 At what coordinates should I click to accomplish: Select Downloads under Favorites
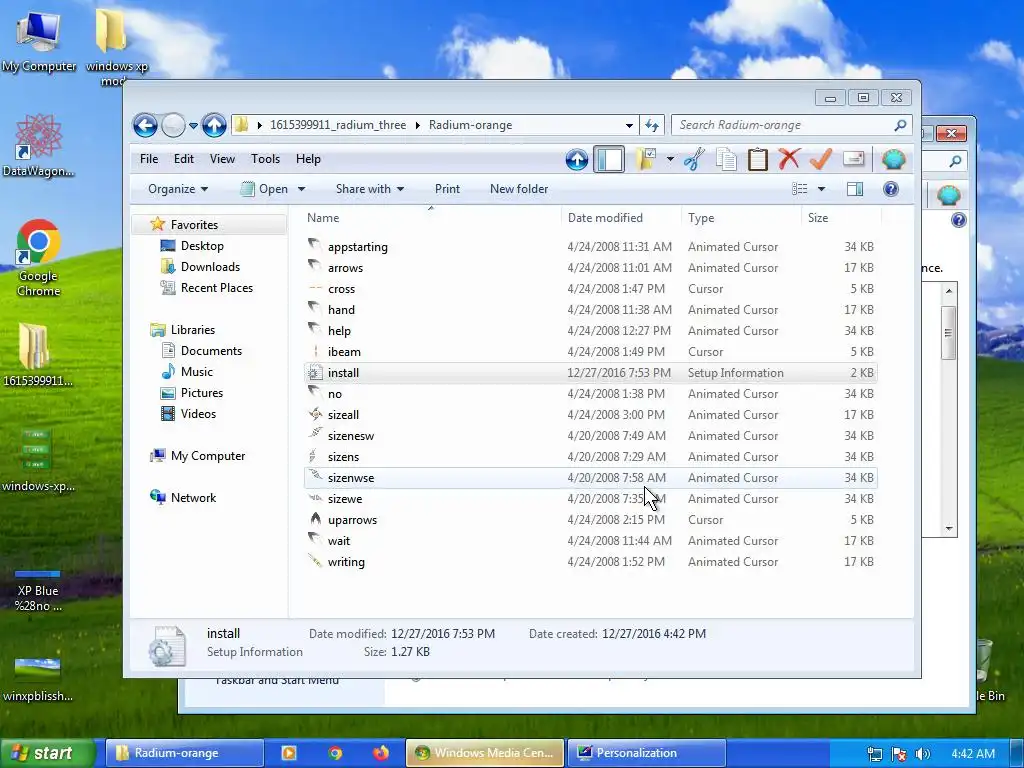pos(210,266)
